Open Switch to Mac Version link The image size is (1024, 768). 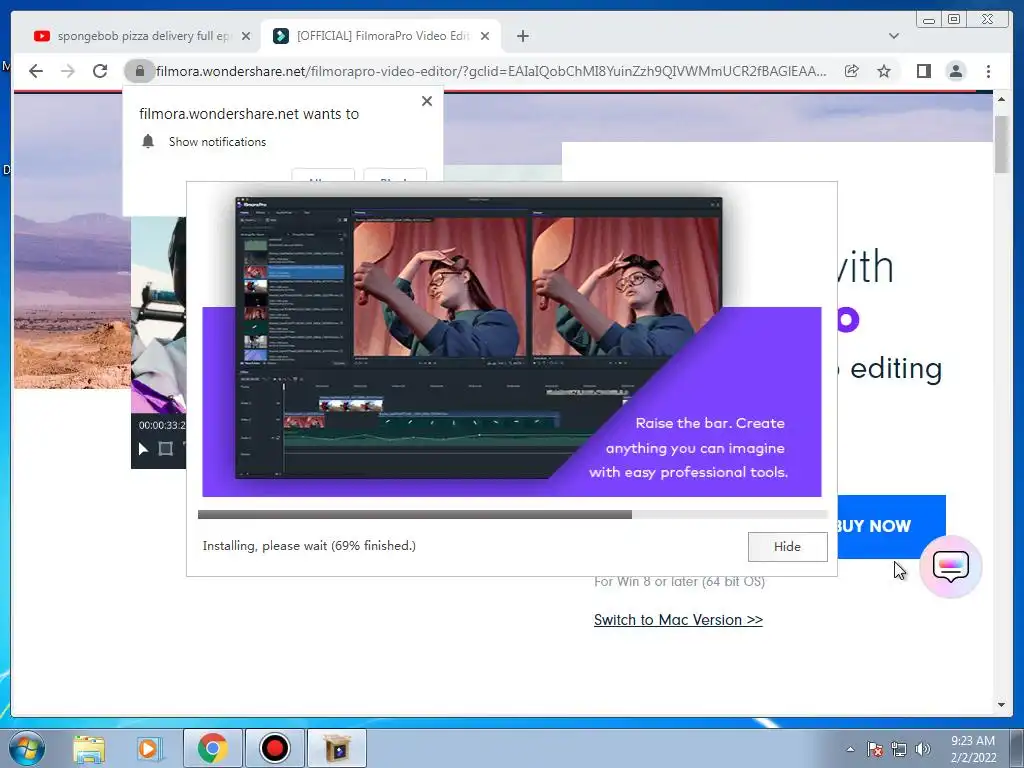point(678,620)
